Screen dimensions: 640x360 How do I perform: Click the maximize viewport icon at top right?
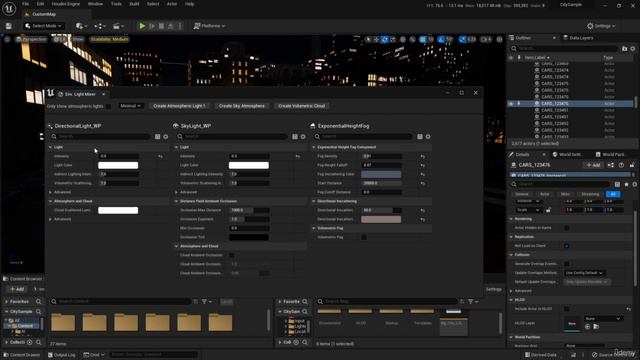click(500, 39)
